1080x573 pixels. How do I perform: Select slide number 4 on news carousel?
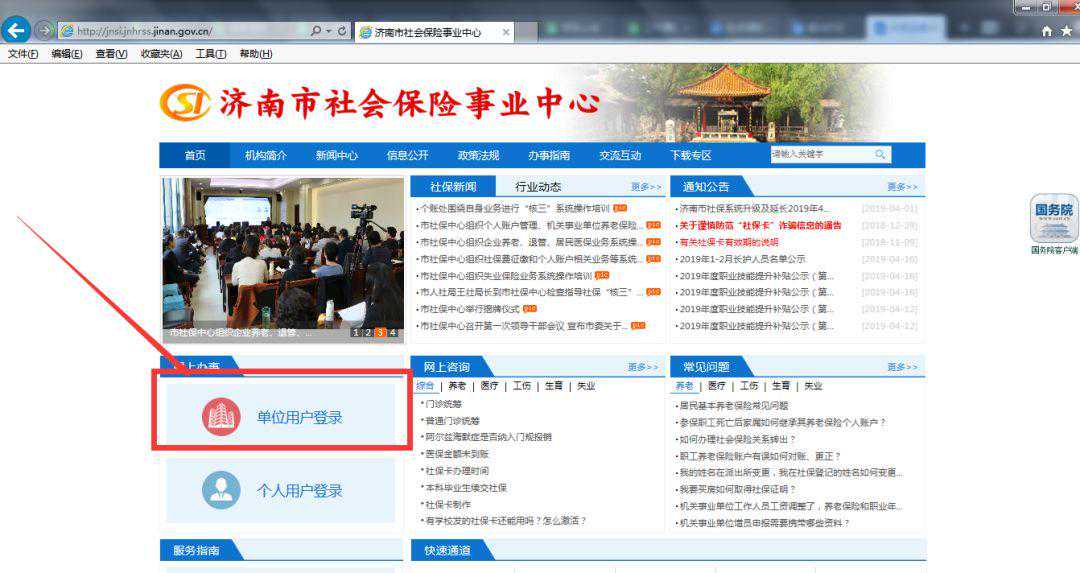(392, 332)
